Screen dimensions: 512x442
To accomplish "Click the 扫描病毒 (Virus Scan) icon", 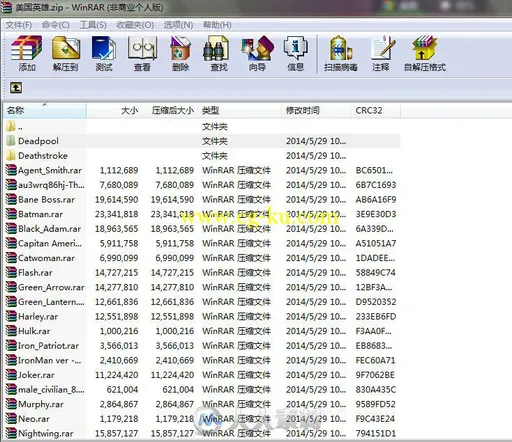I will pos(341,53).
